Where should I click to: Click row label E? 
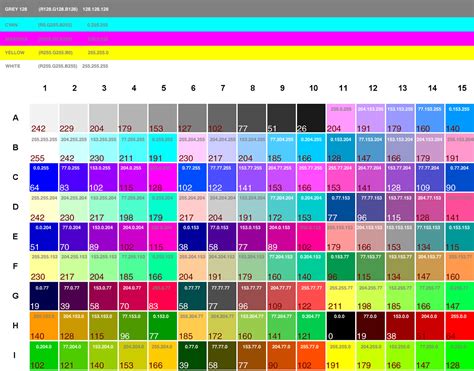click(x=15, y=236)
